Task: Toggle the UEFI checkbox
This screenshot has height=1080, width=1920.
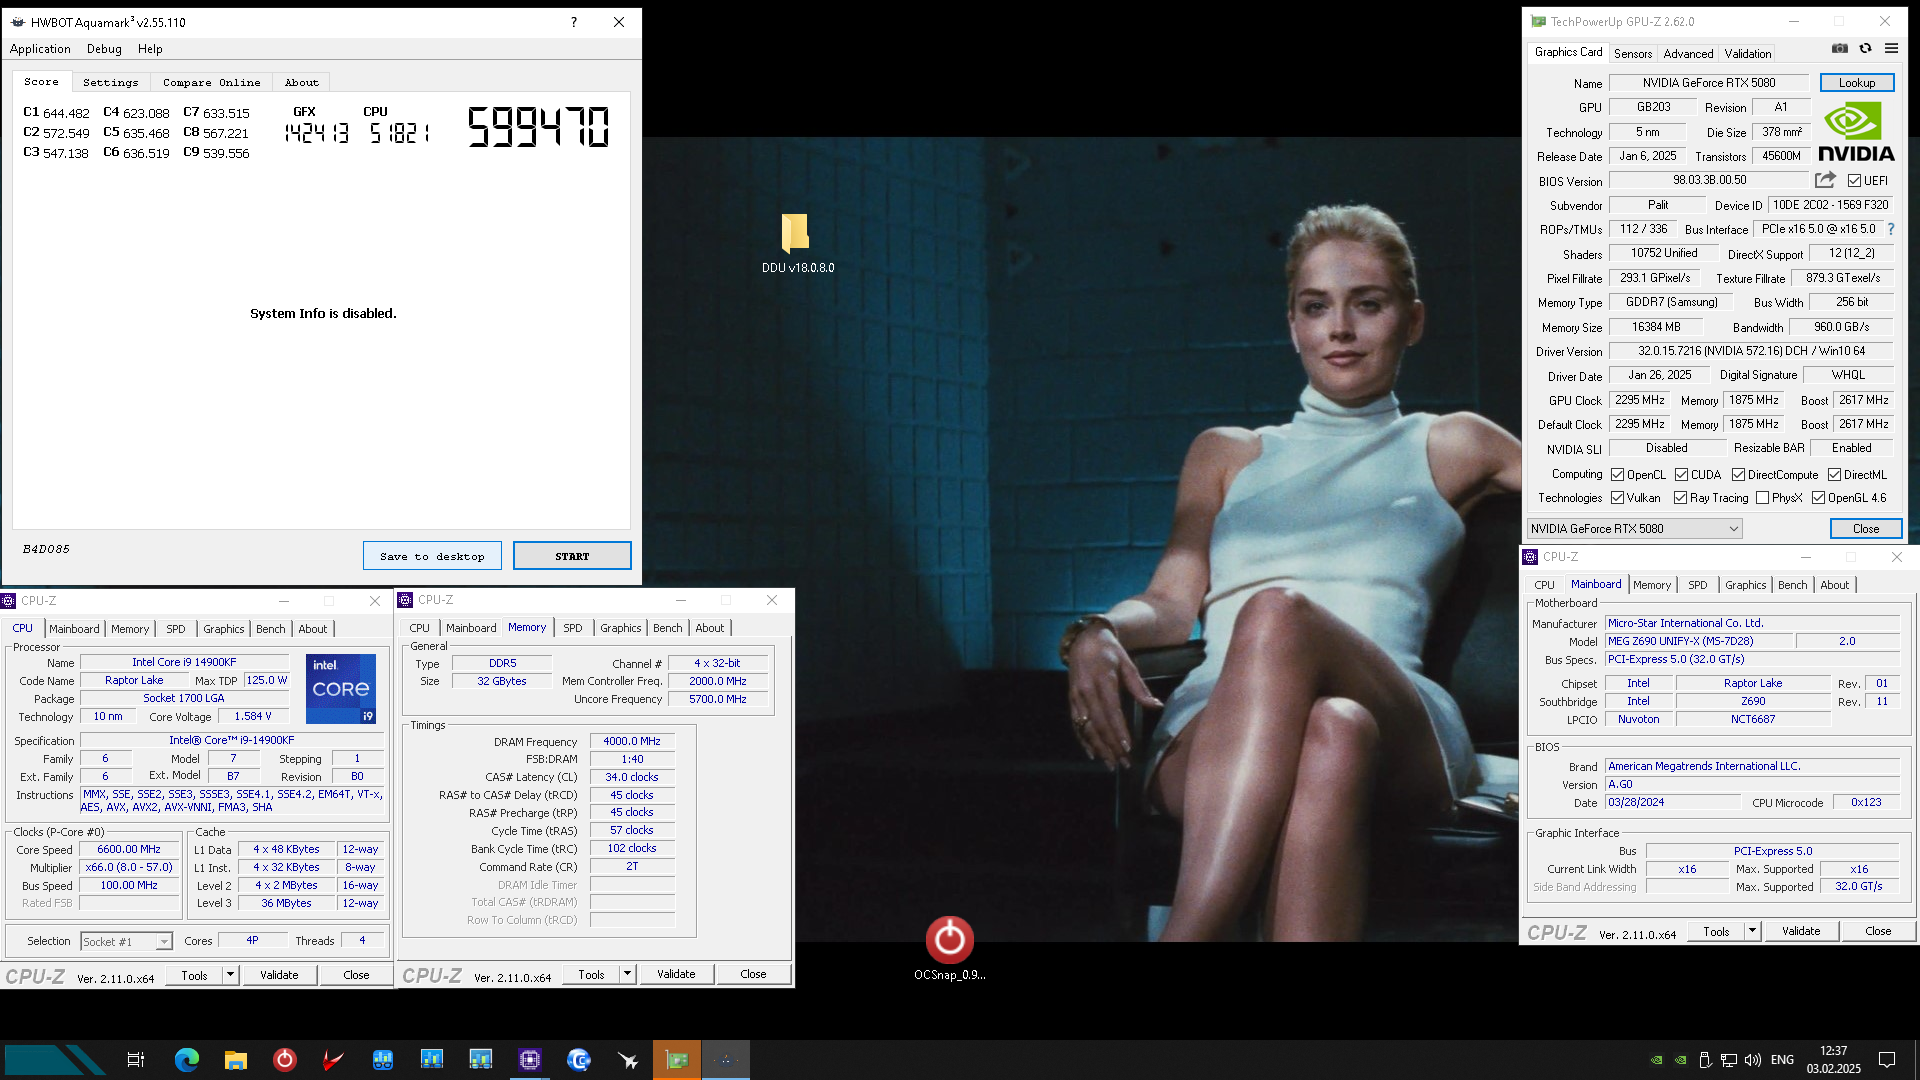Action: (1854, 181)
